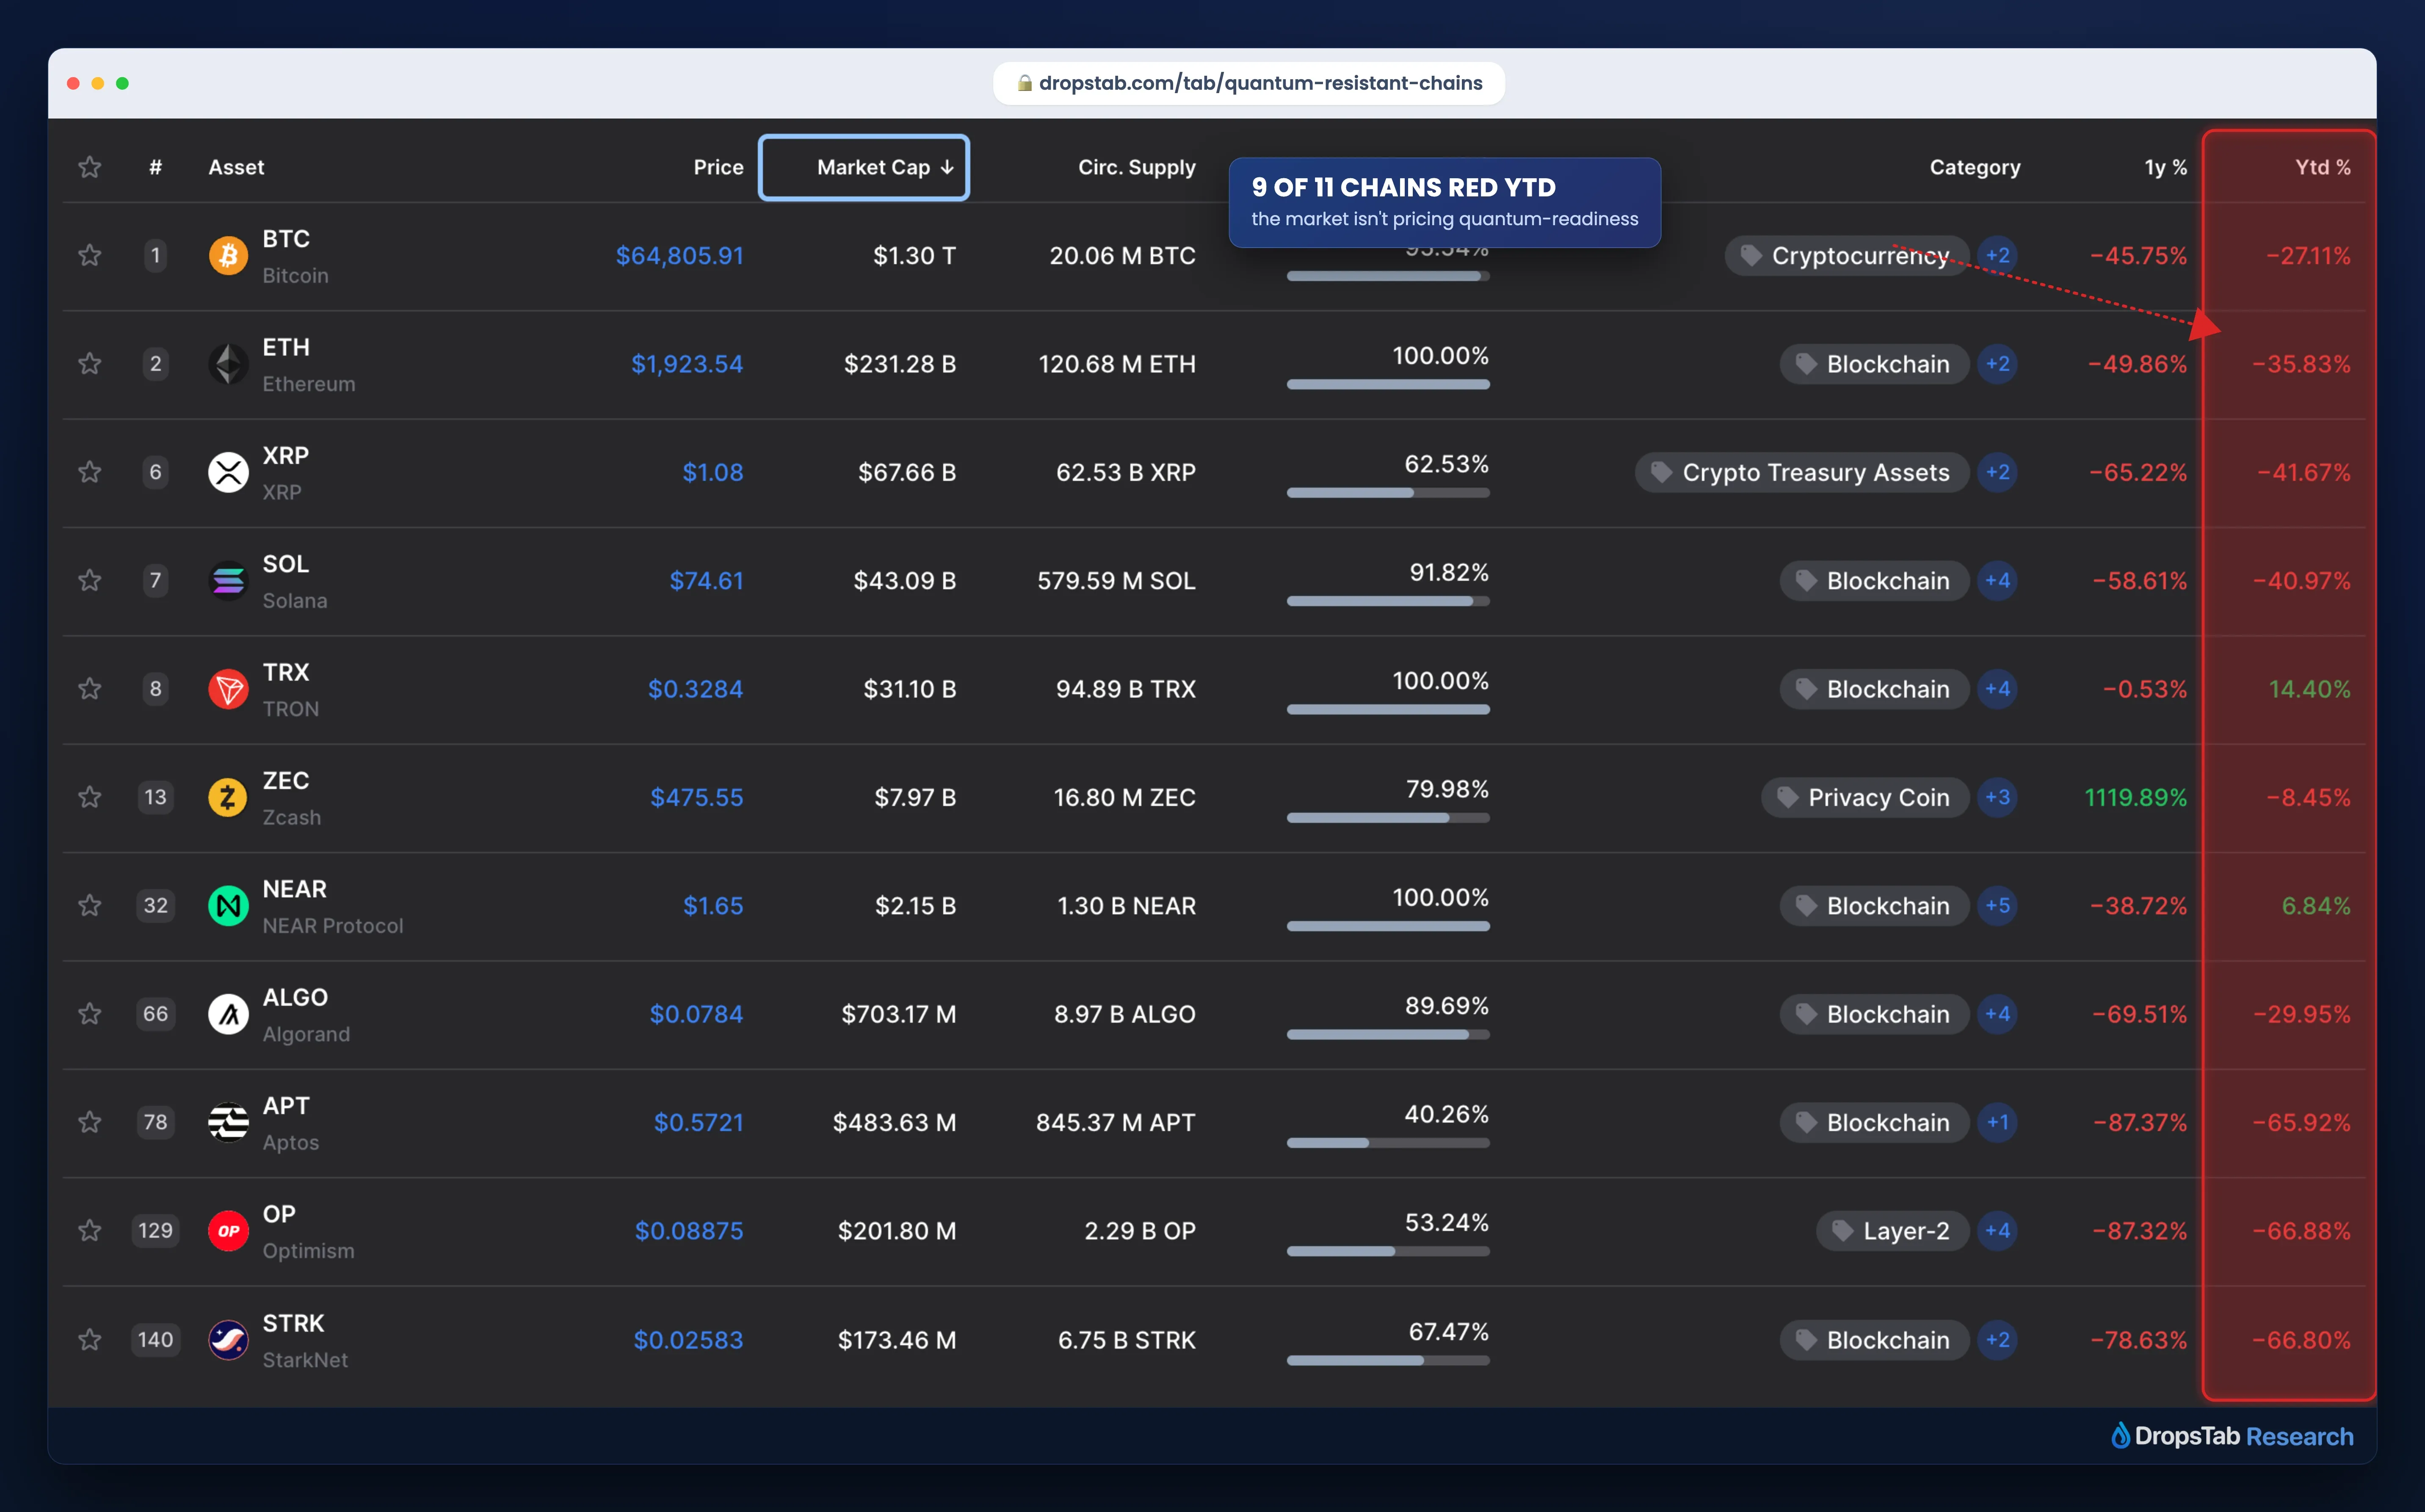The height and width of the screenshot is (1512, 2425).
Task: Expand APT's +1 extra category
Action: [x=1997, y=1122]
